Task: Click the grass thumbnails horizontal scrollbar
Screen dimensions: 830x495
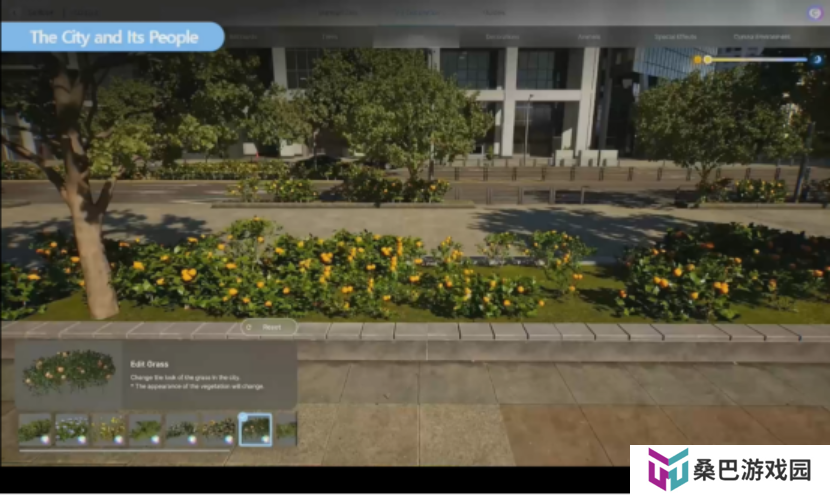Action: click(x=124, y=451)
